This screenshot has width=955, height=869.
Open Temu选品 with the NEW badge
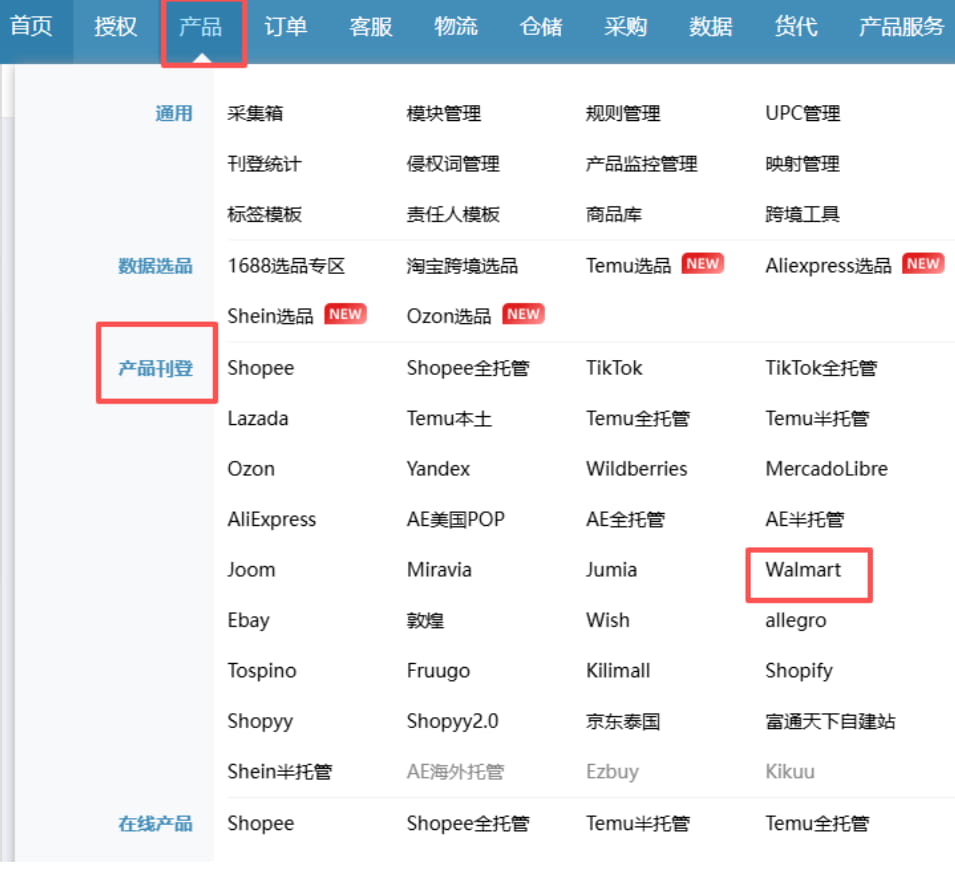[x=628, y=266]
